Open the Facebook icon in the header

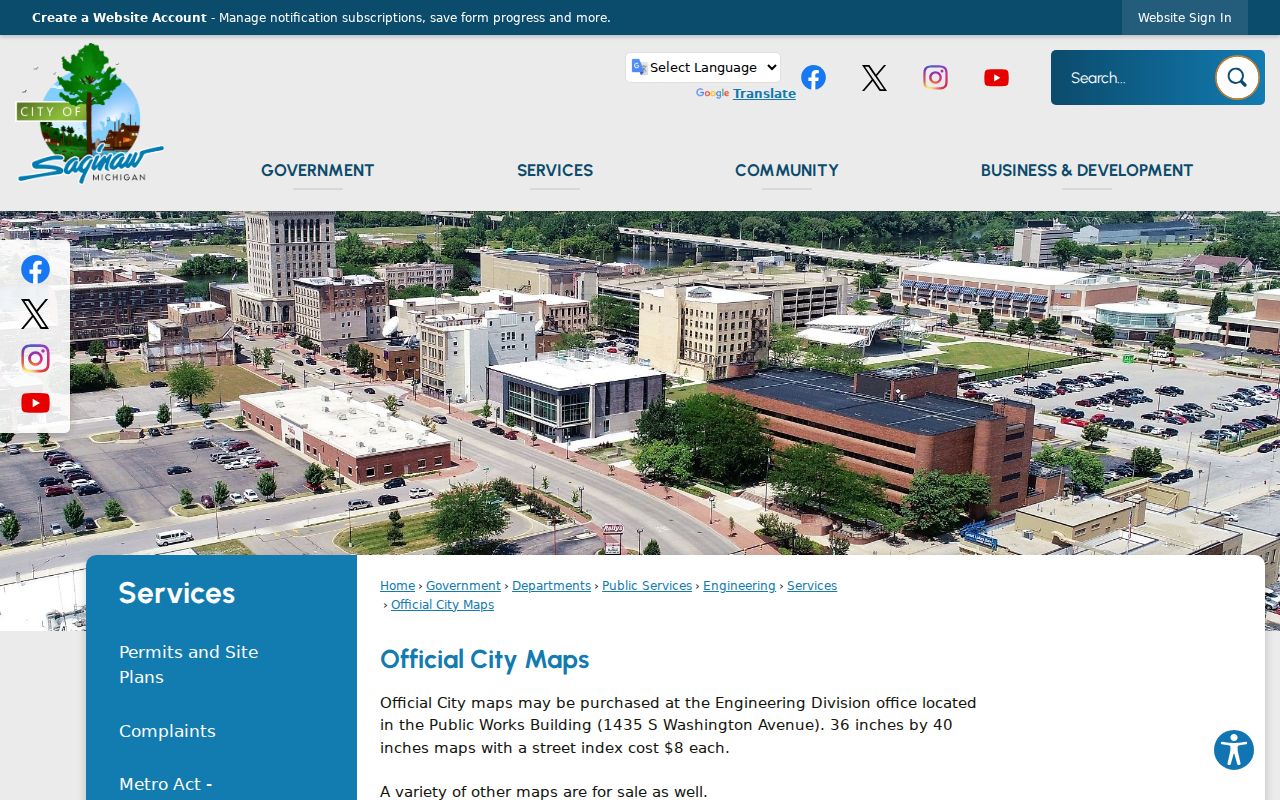pyautogui.click(x=813, y=78)
